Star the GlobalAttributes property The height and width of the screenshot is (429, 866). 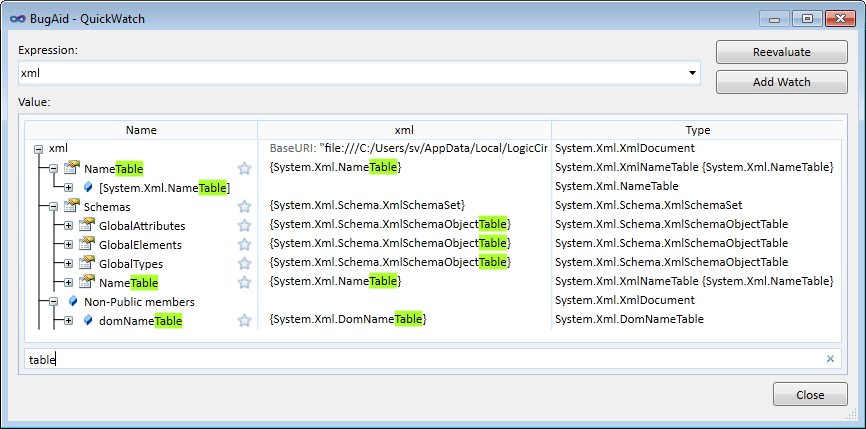pyautogui.click(x=243, y=225)
